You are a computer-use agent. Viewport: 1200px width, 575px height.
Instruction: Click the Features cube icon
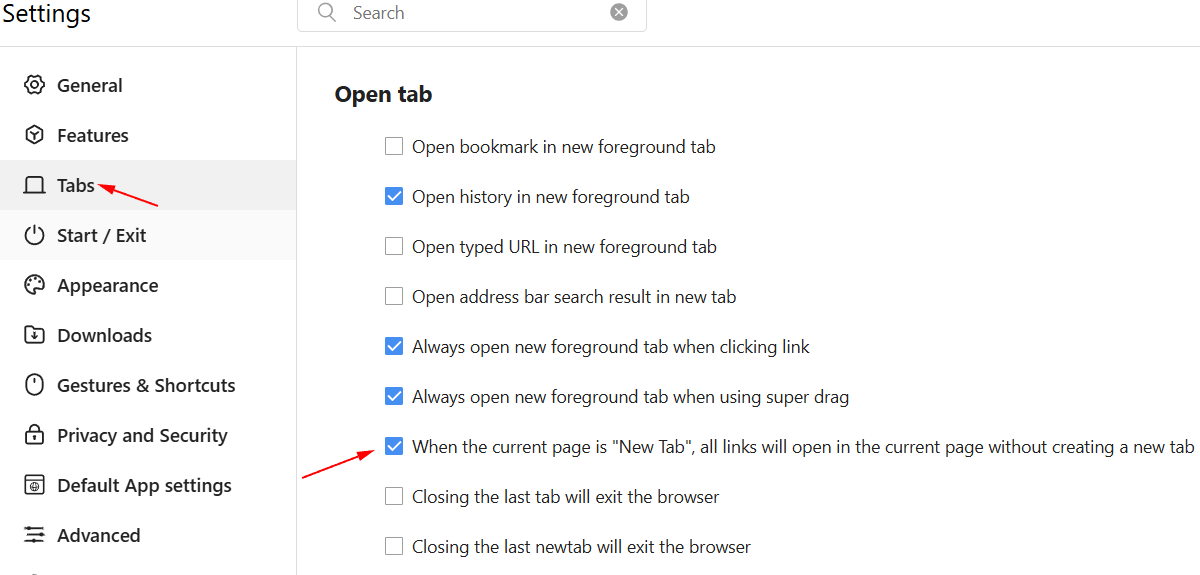(x=35, y=135)
